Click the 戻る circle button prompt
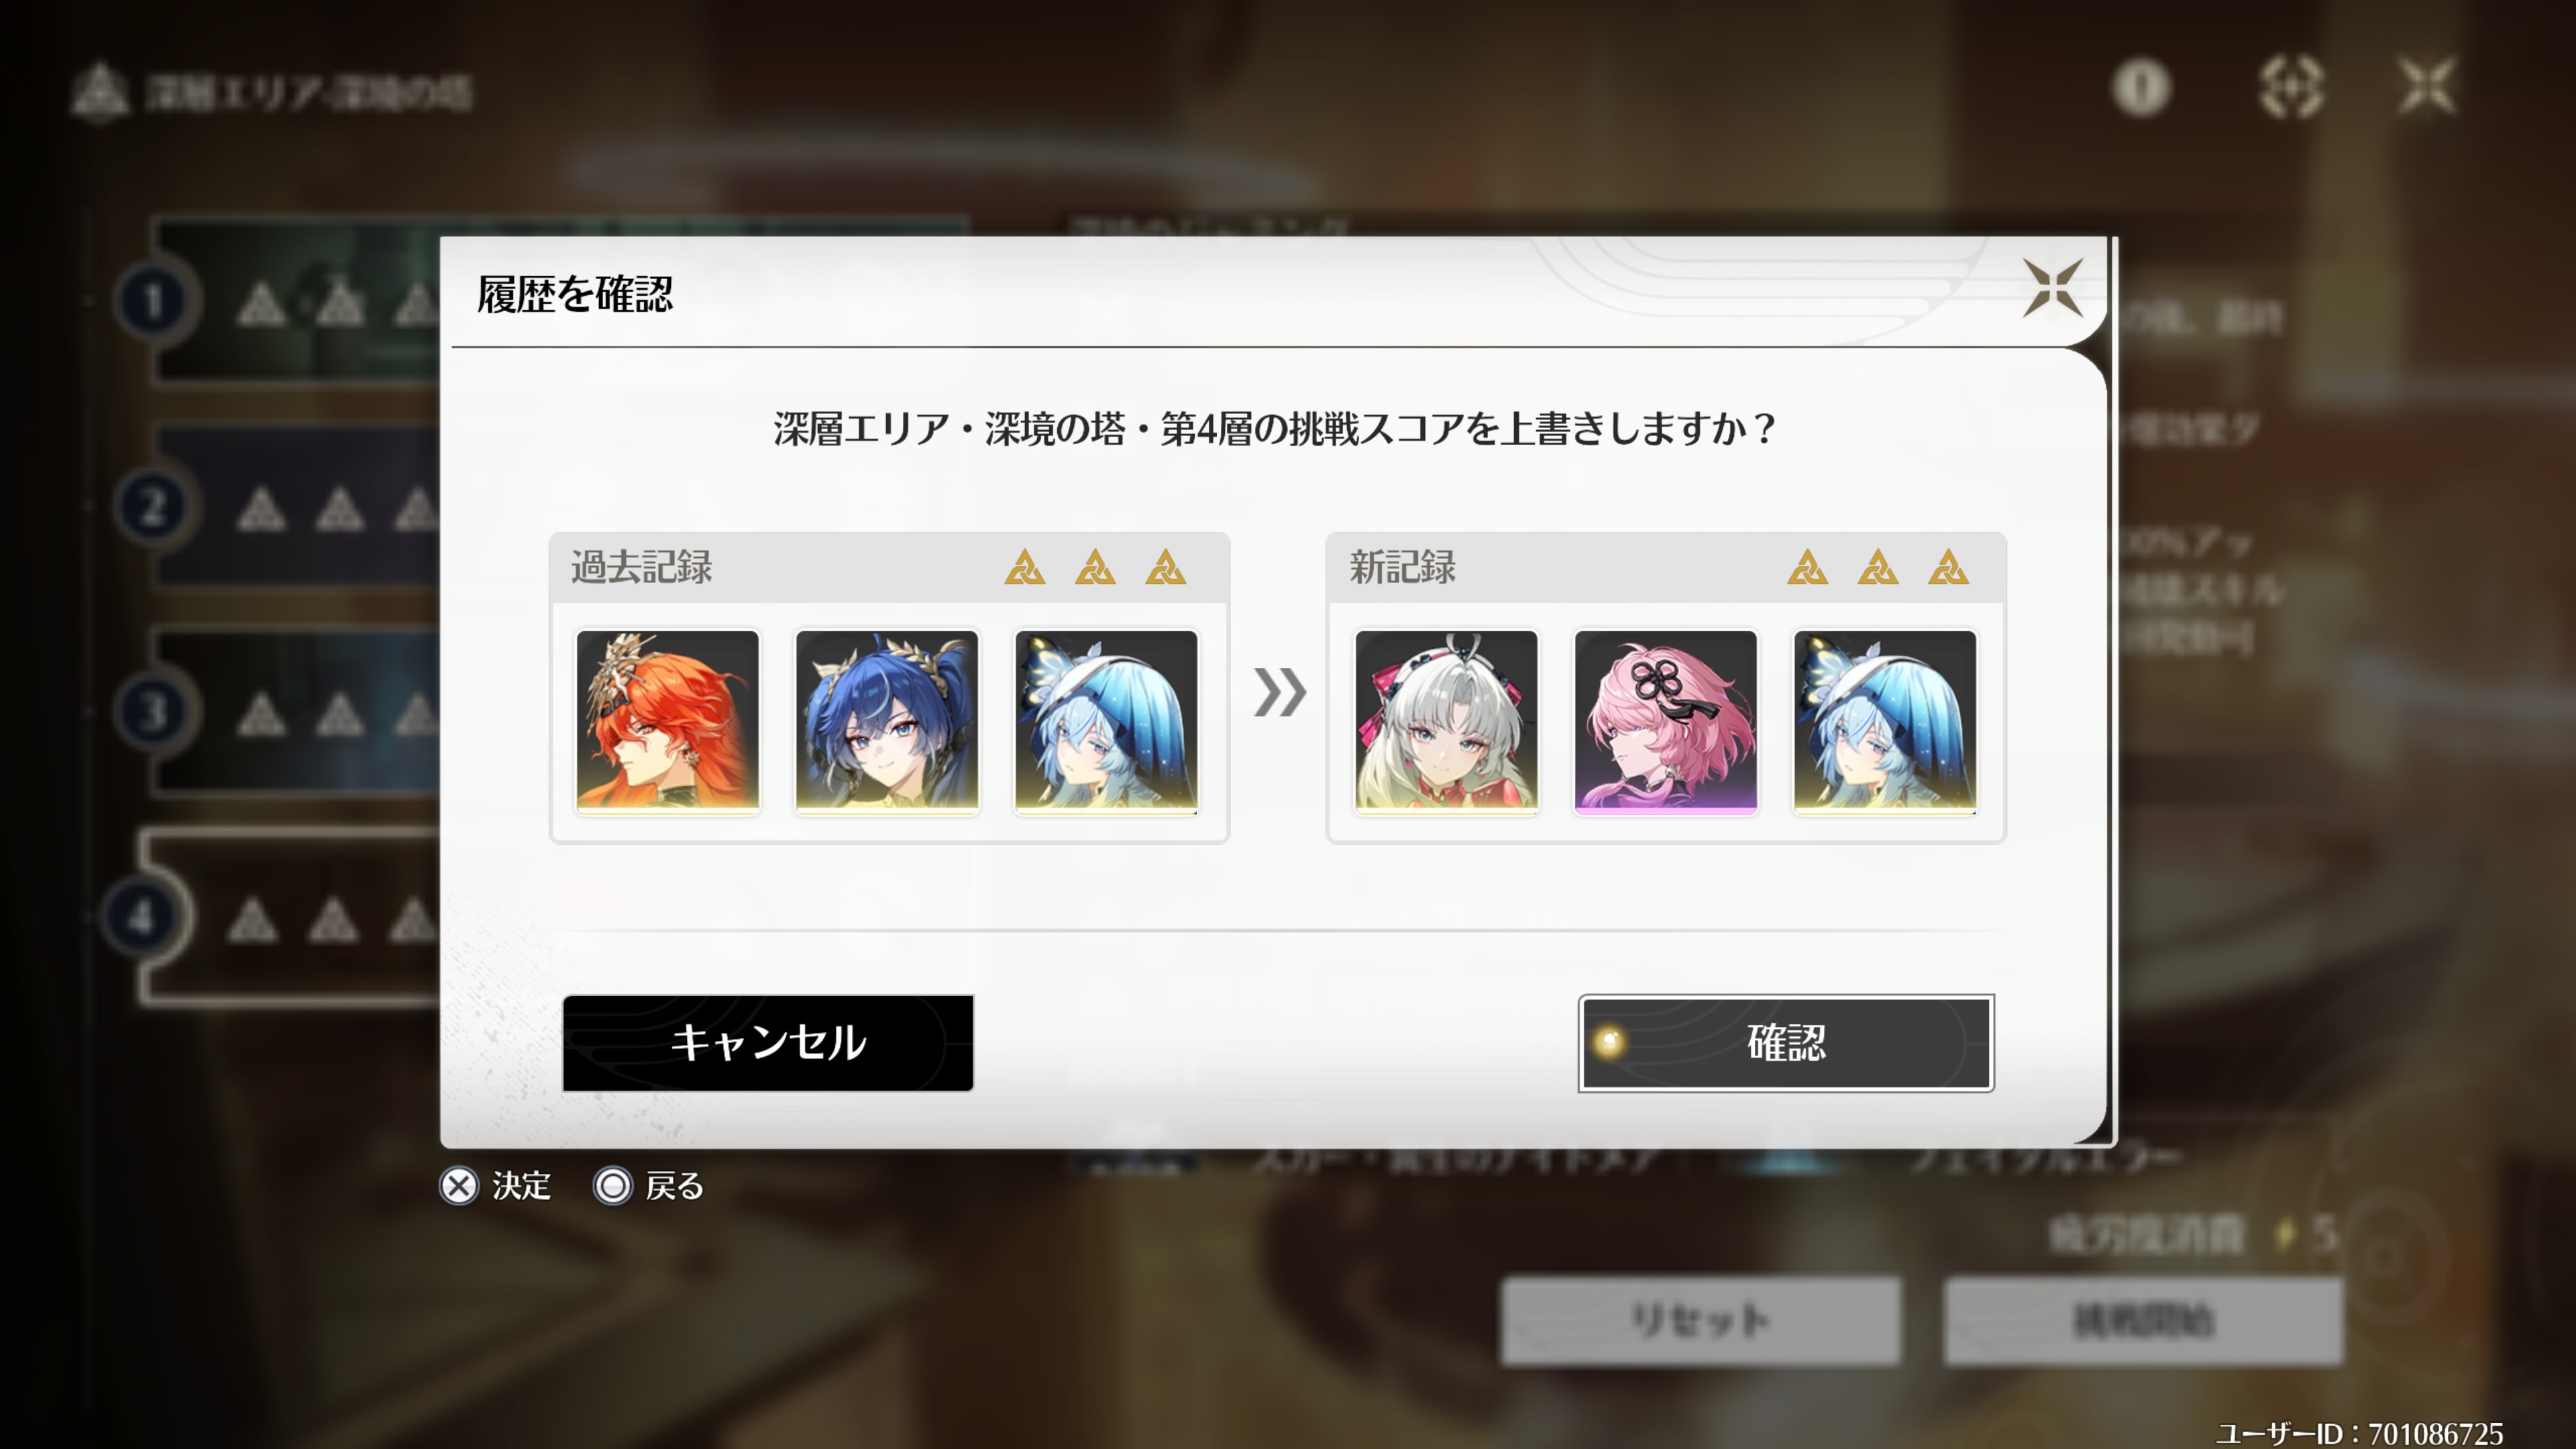Screen dimensions: 2576x1449 [649, 1186]
